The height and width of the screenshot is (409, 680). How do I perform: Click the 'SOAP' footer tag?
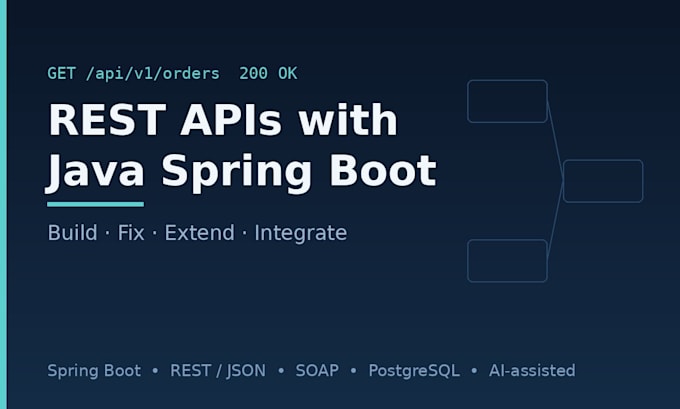click(317, 371)
